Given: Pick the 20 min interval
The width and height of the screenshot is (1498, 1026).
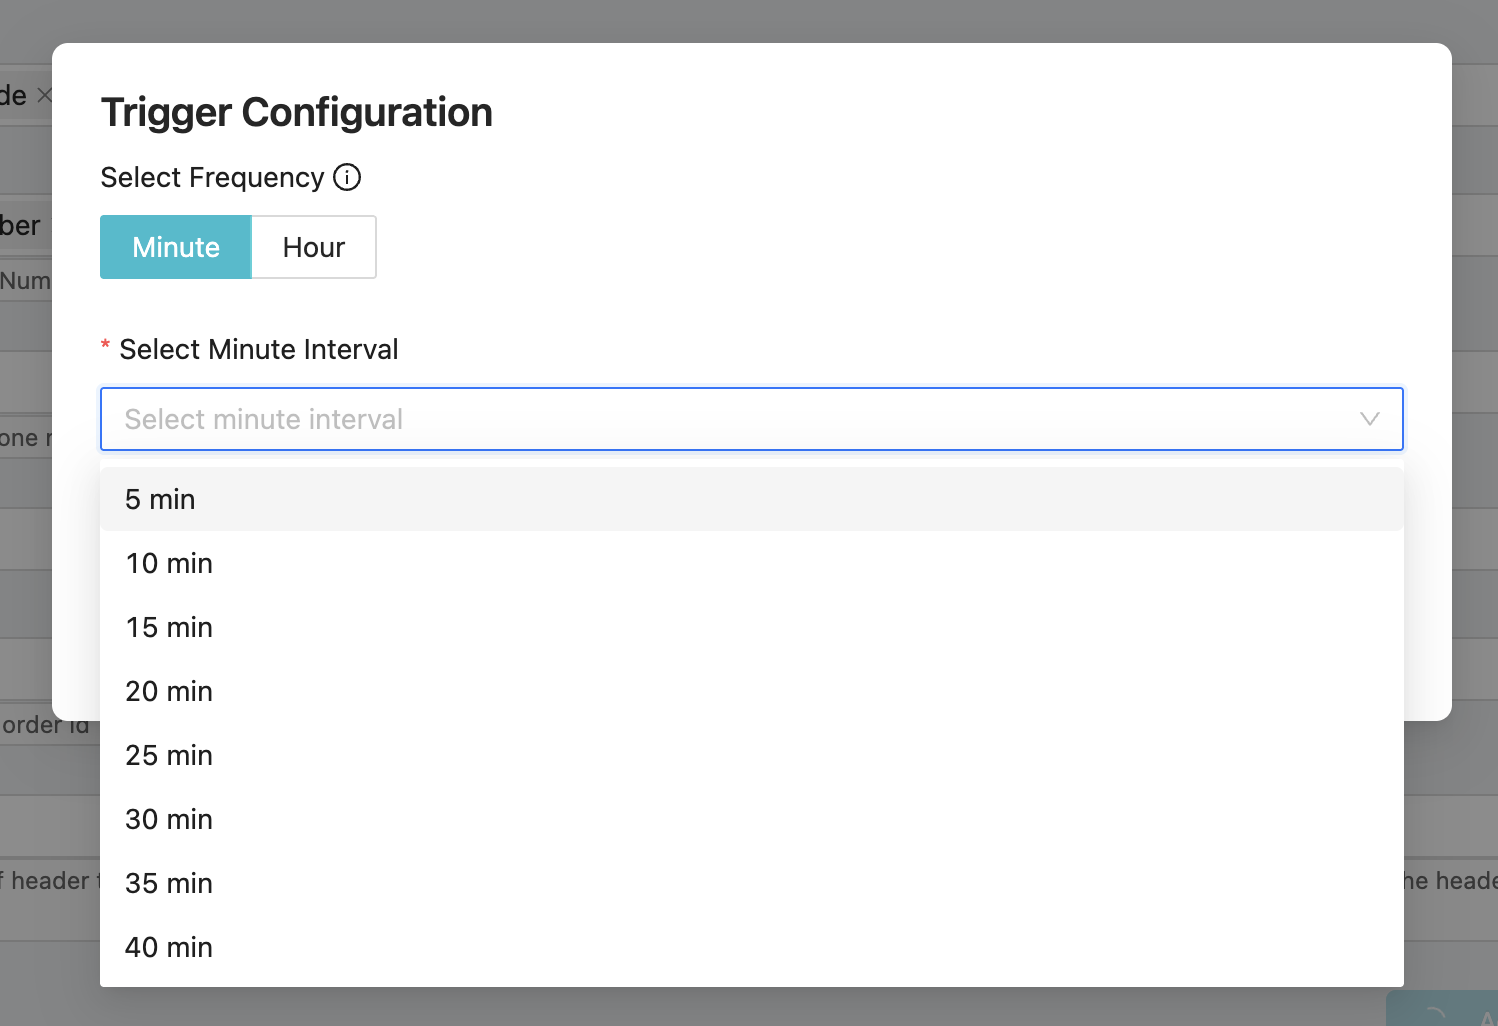Looking at the screenshot, I should tap(169, 691).
